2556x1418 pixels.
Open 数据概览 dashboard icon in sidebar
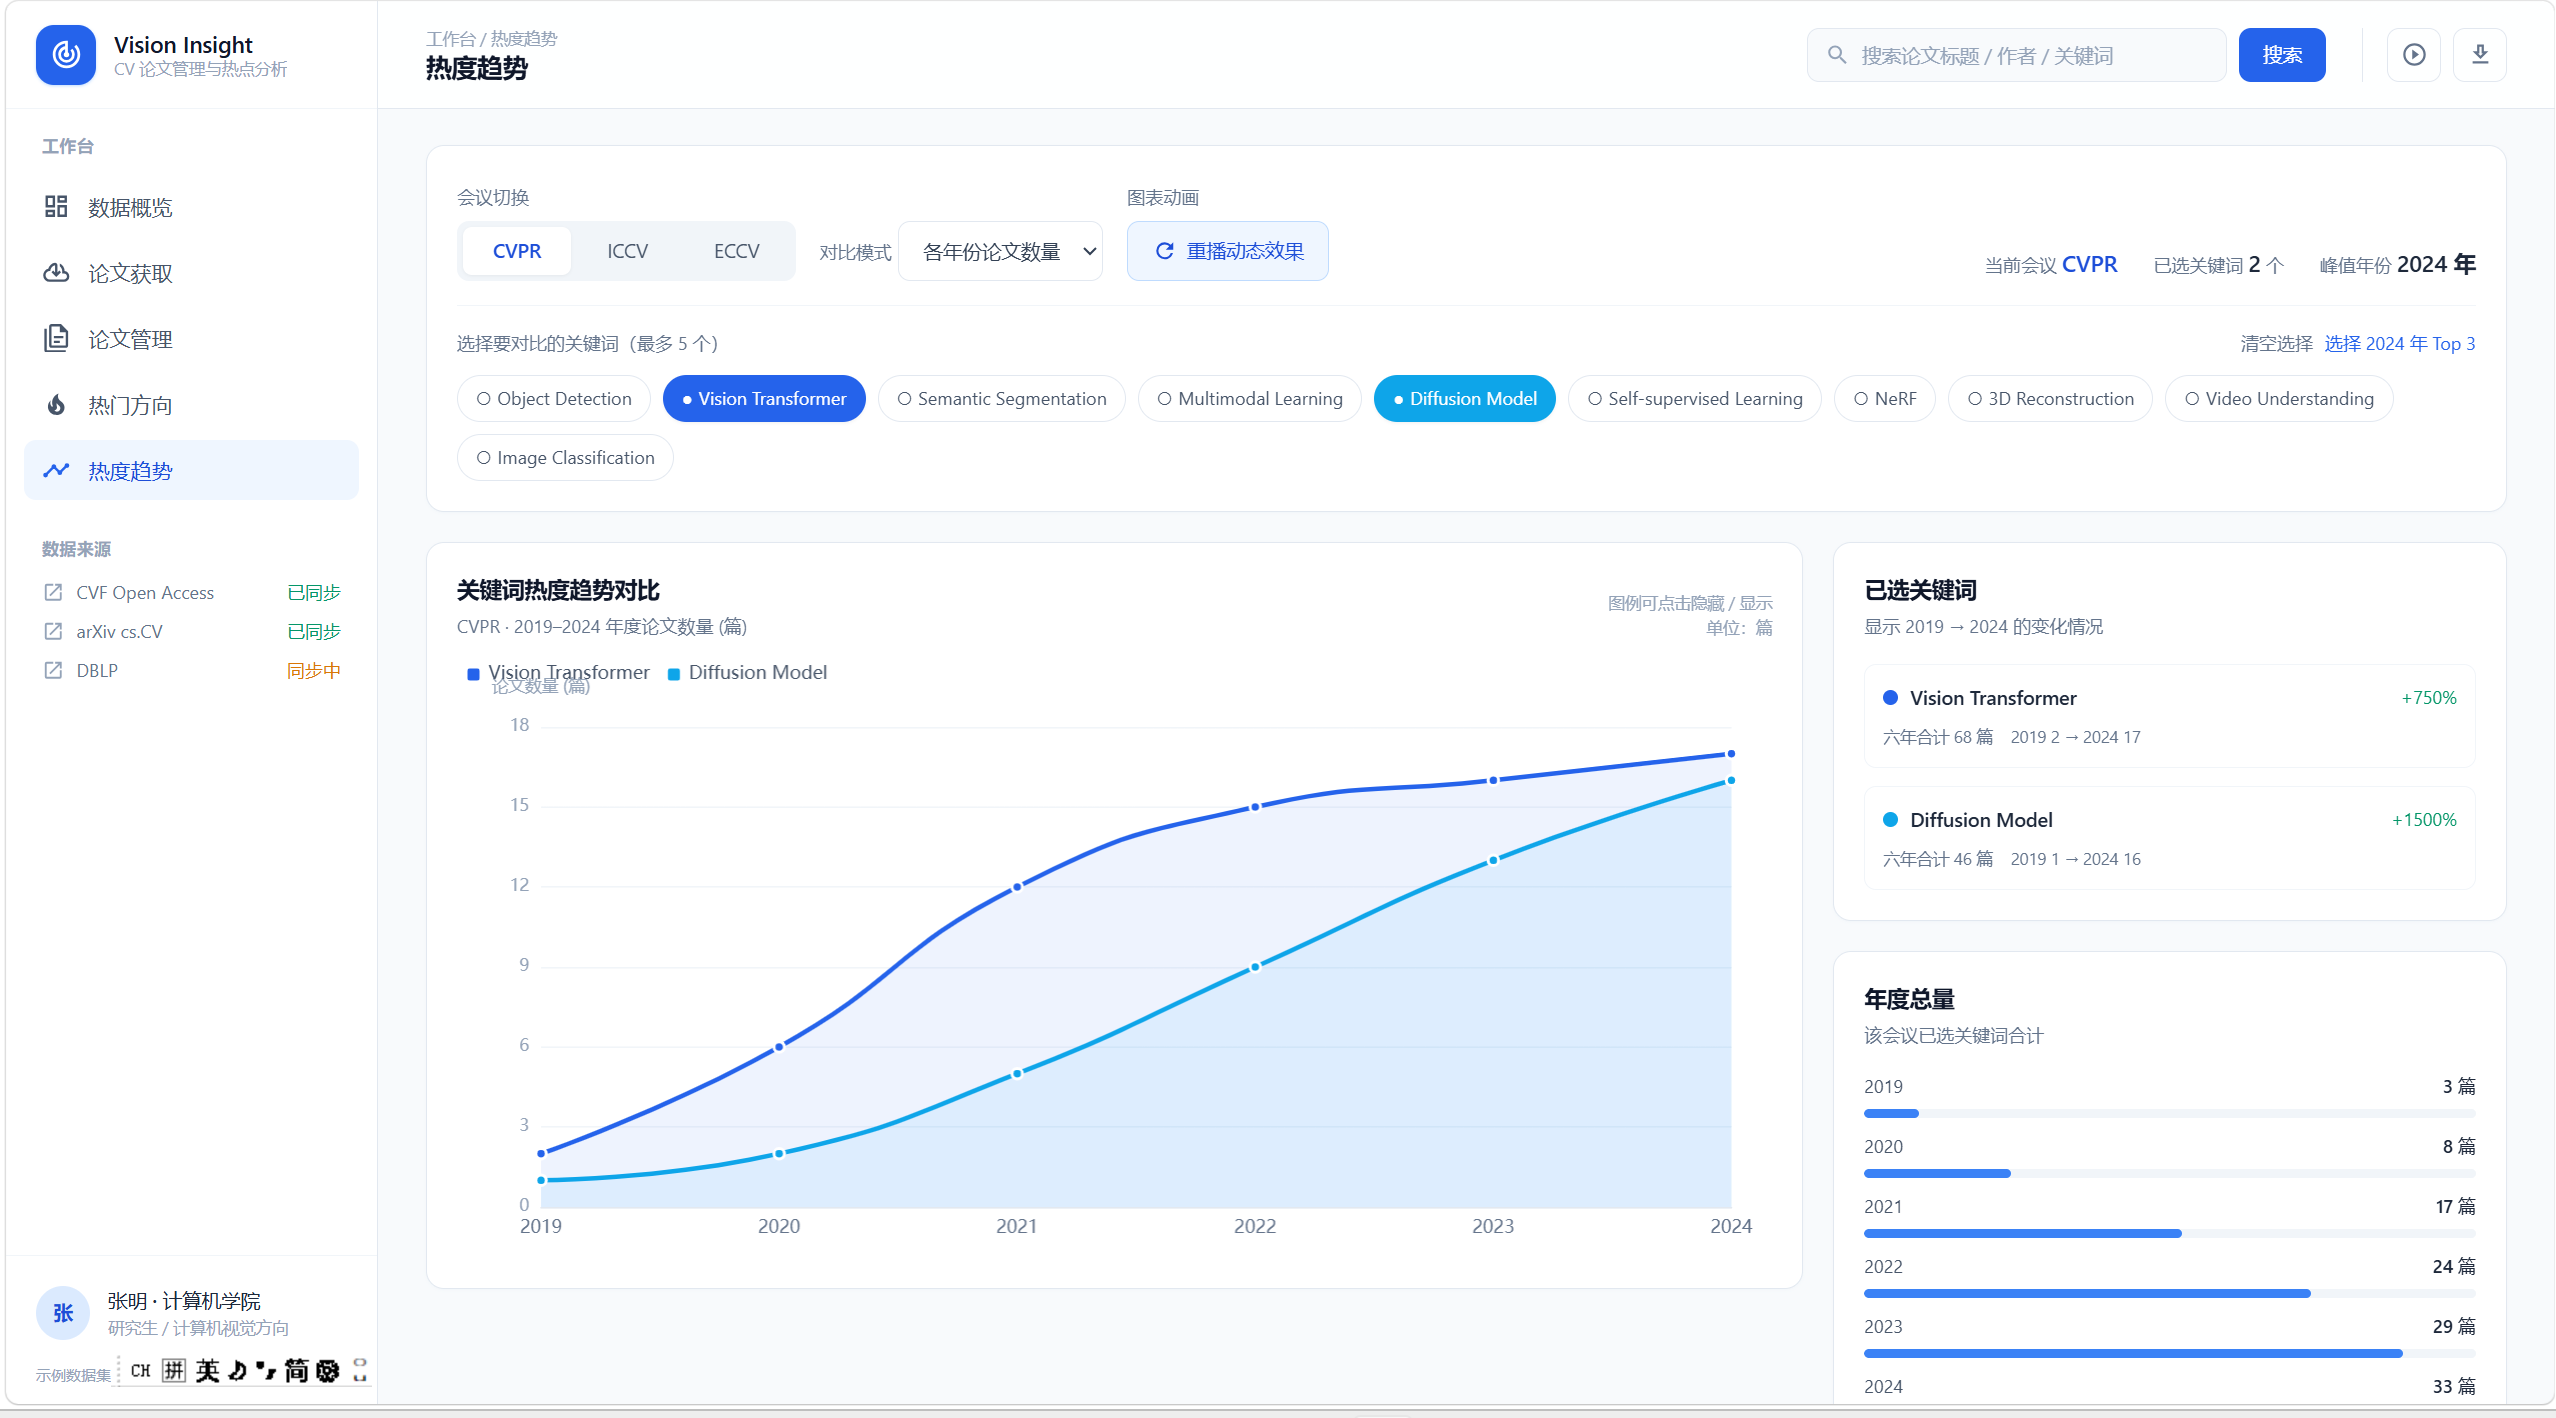[56, 207]
